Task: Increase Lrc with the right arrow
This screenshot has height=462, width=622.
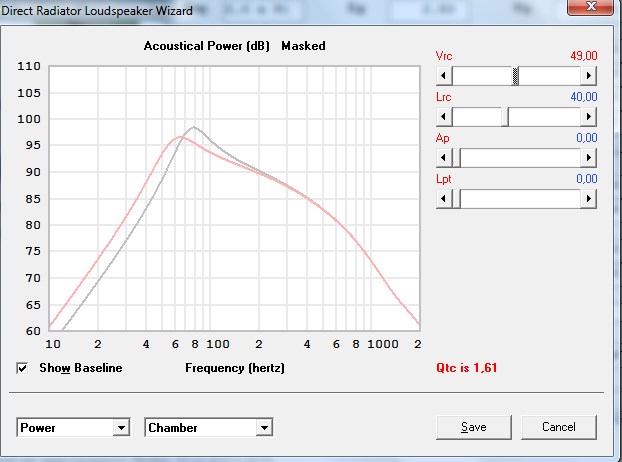Action: [589, 117]
